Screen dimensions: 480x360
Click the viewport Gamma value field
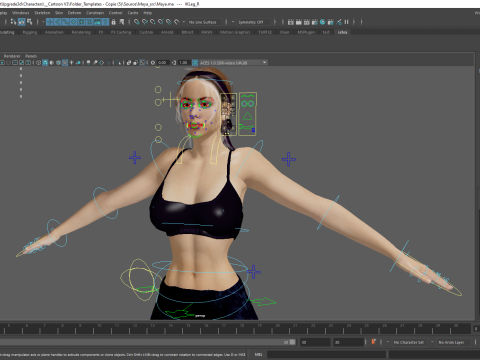(x=183, y=63)
